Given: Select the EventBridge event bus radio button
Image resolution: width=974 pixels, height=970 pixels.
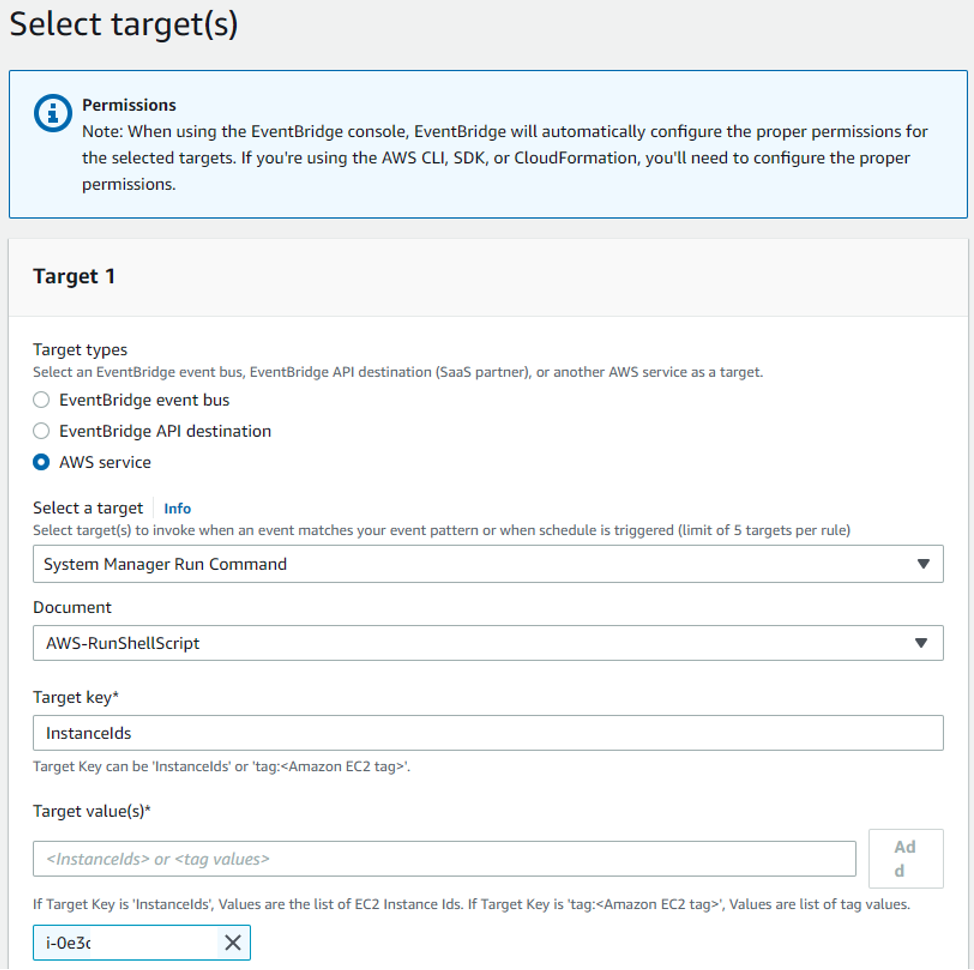Looking at the screenshot, I should point(40,400).
